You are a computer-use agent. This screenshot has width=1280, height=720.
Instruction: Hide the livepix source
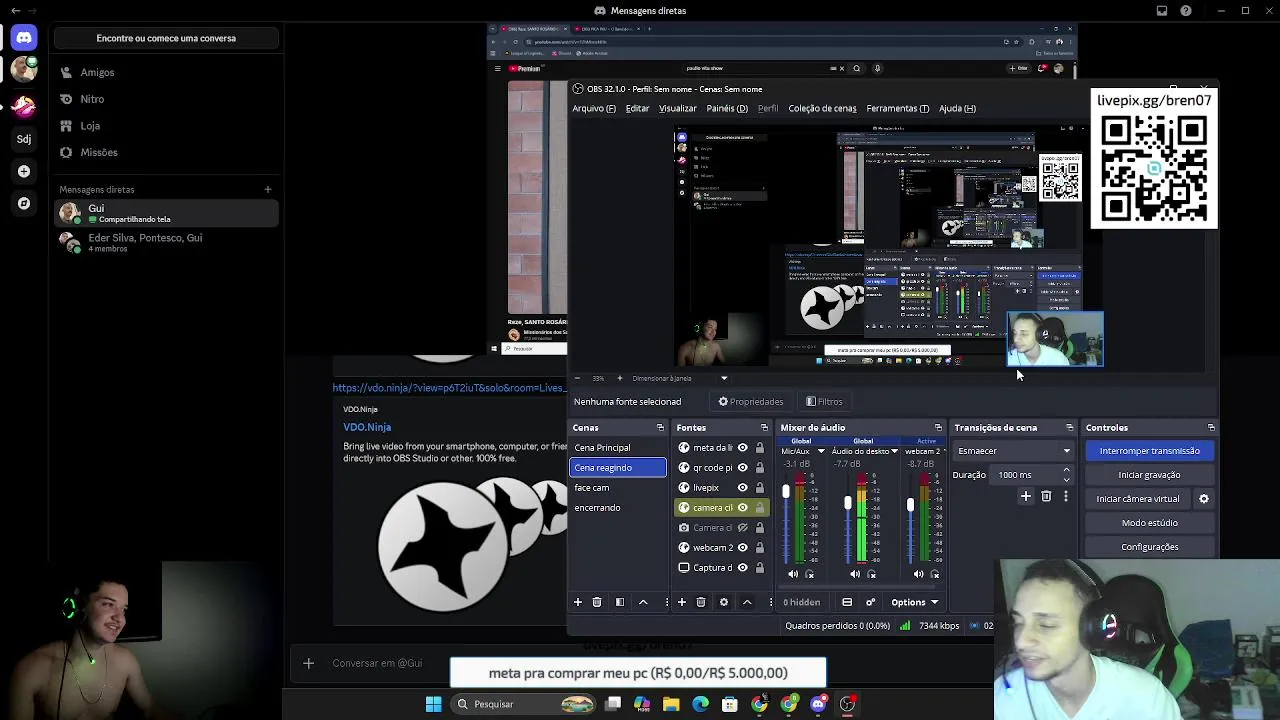tap(742, 488)
